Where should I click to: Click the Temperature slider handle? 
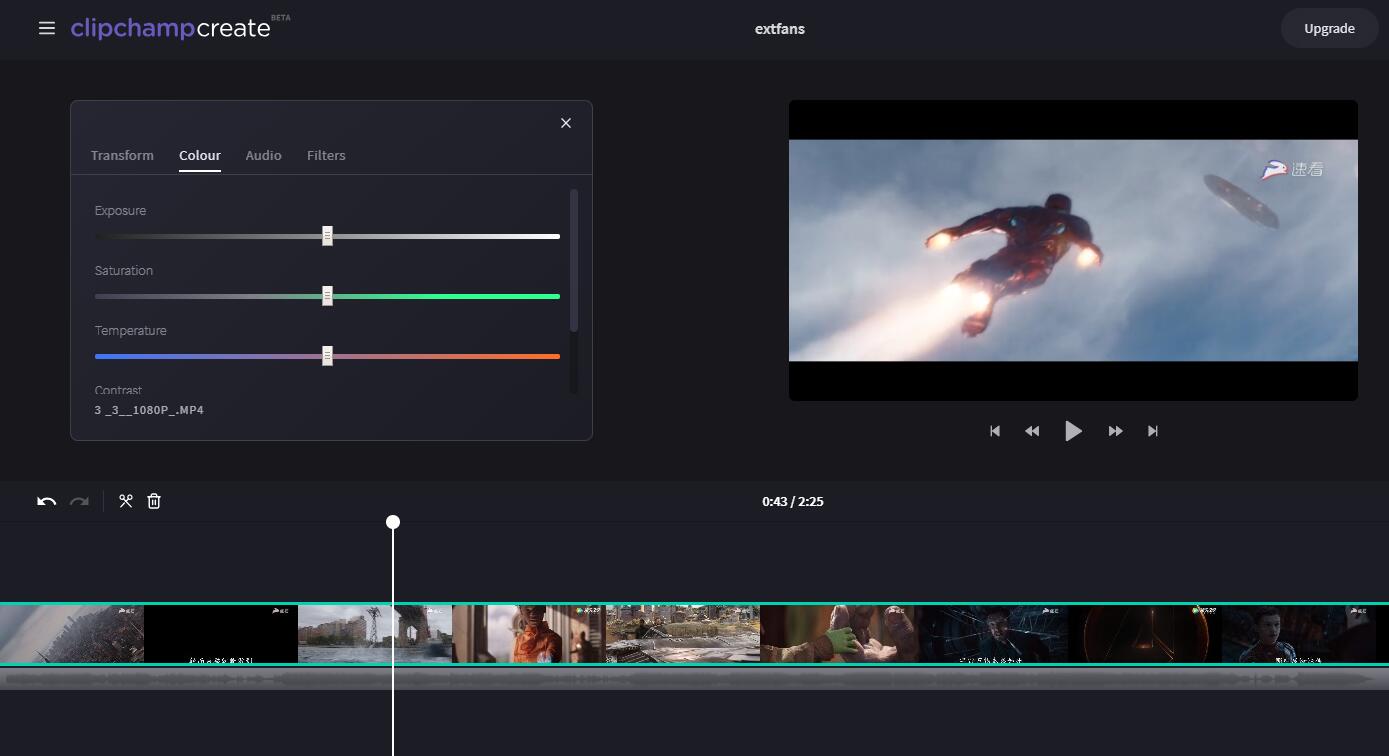coord(327,356)
